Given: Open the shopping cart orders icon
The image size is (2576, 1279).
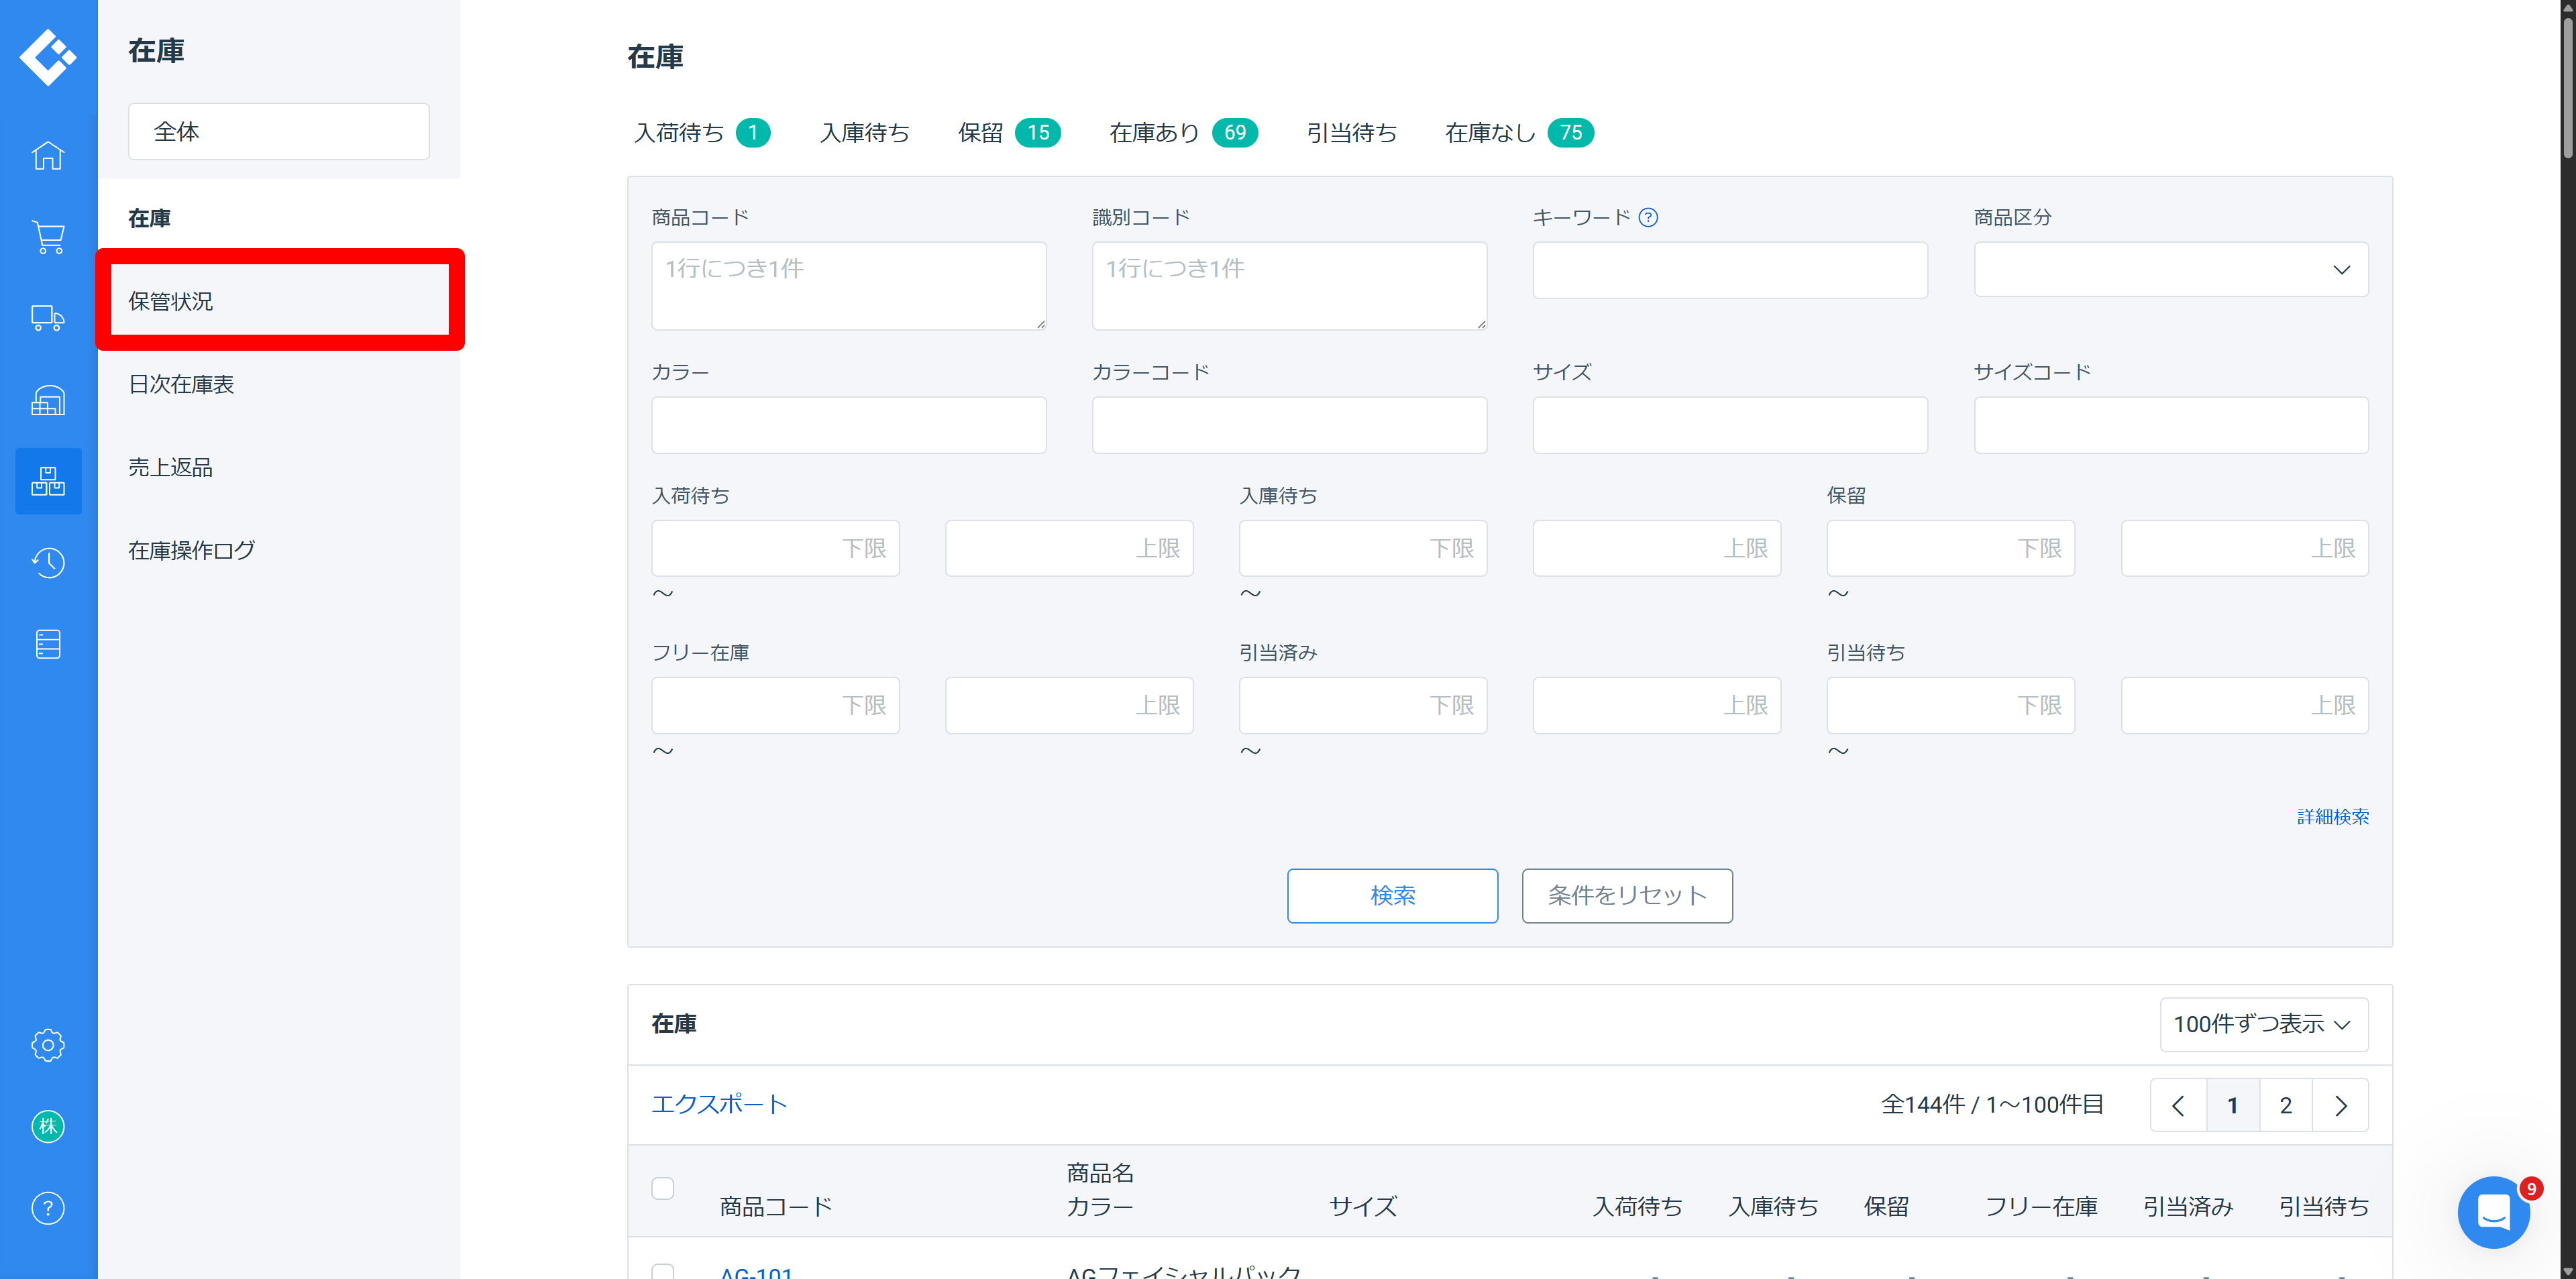Looking at the screenshot, I should (48, 237).
